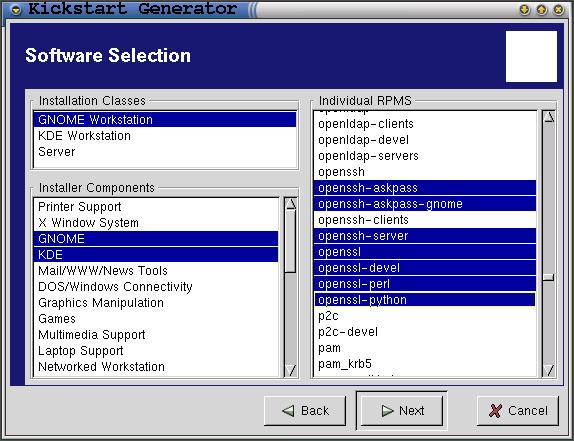574x441 pixels.
Task: Go back with the Back button
Action: [x=305, y=411]
